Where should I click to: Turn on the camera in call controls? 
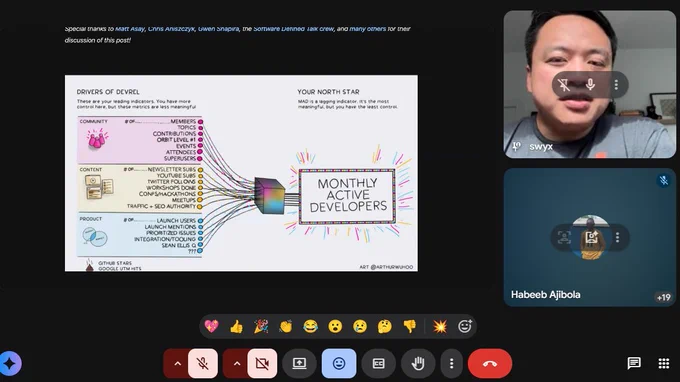(262, 363)
